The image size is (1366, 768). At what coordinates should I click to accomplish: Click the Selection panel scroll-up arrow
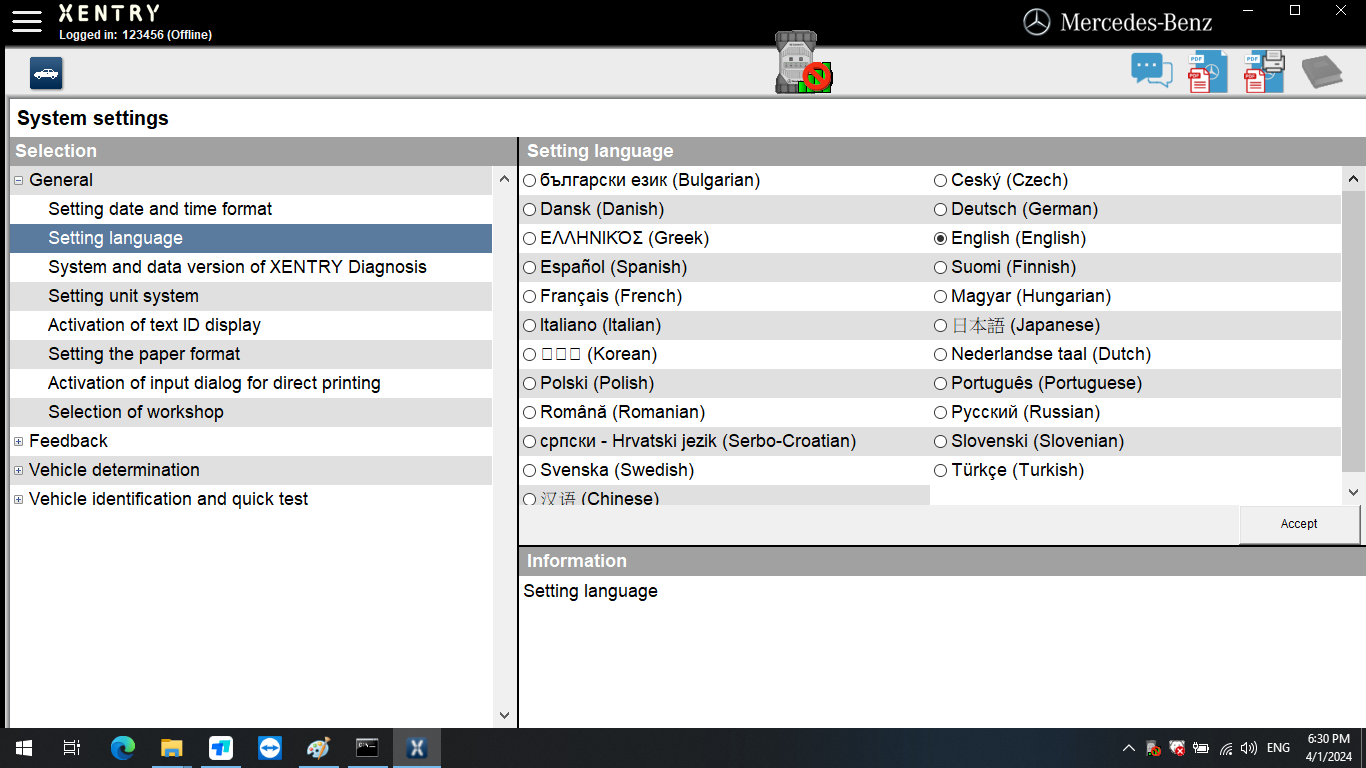click(504, 180)
